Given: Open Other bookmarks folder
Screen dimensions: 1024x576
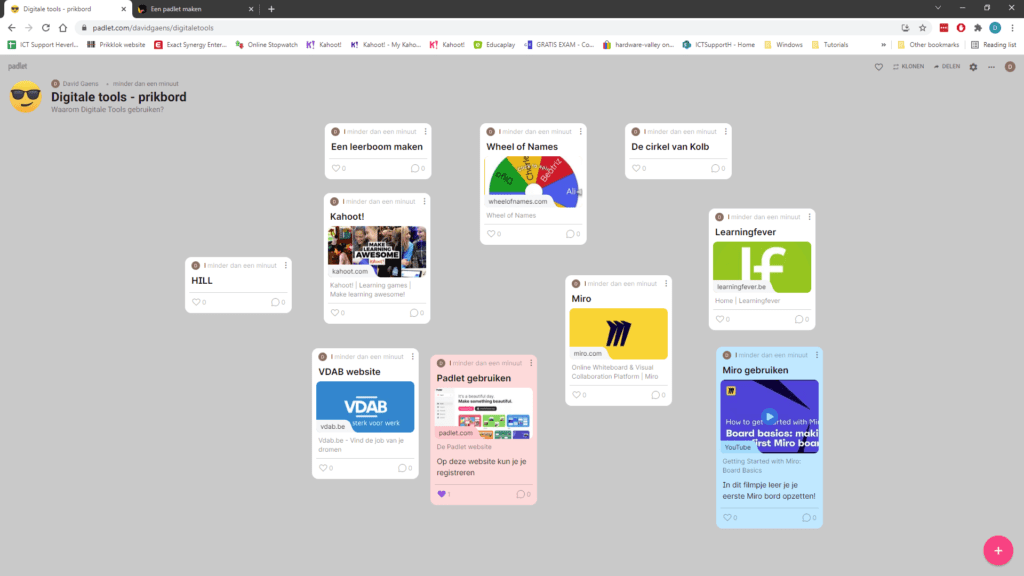Looking at the screenshot, I should pos(928,45).
